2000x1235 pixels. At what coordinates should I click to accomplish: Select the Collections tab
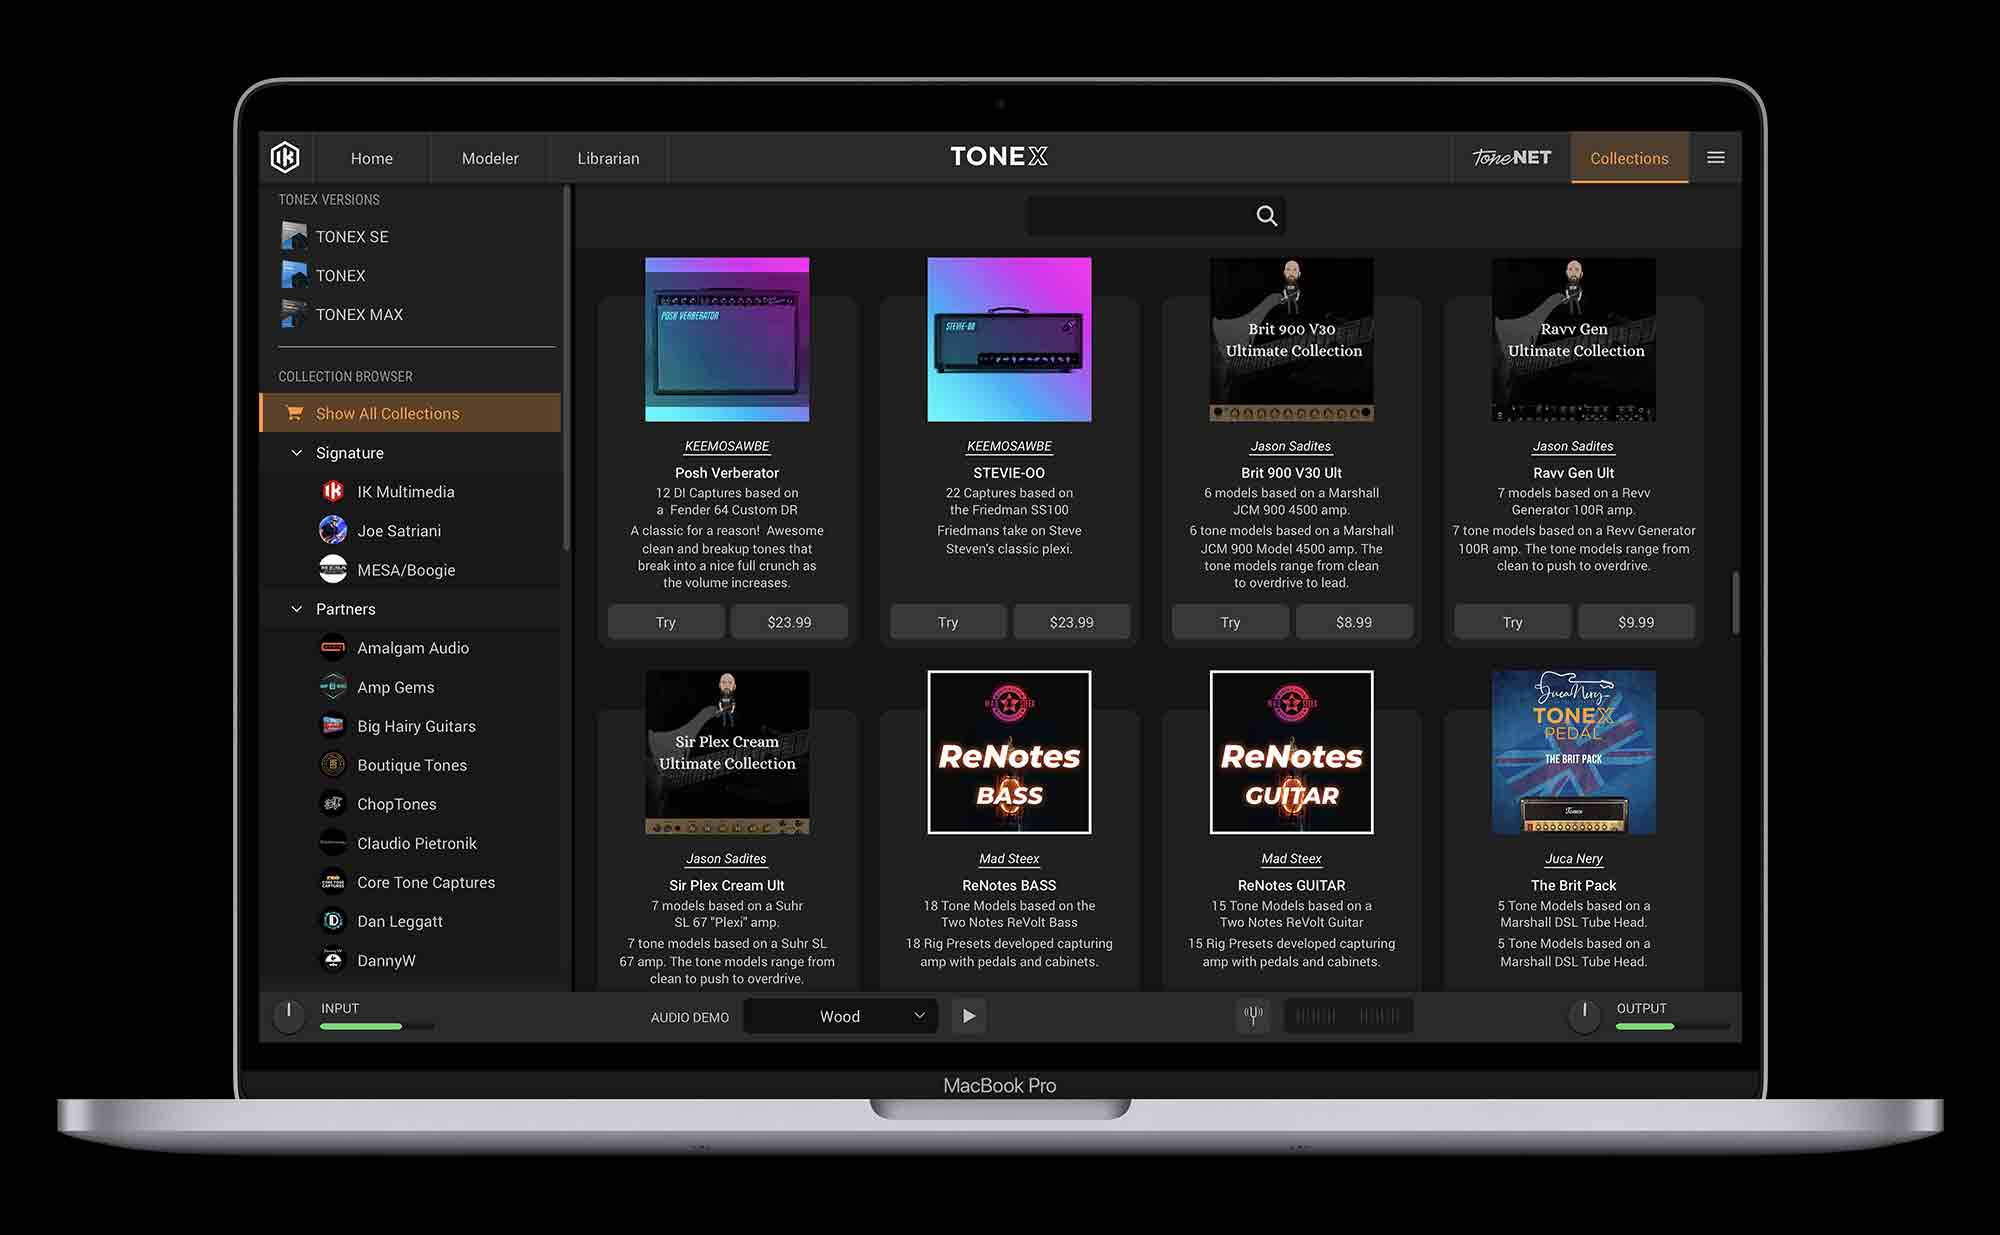tap(1629, 158)
